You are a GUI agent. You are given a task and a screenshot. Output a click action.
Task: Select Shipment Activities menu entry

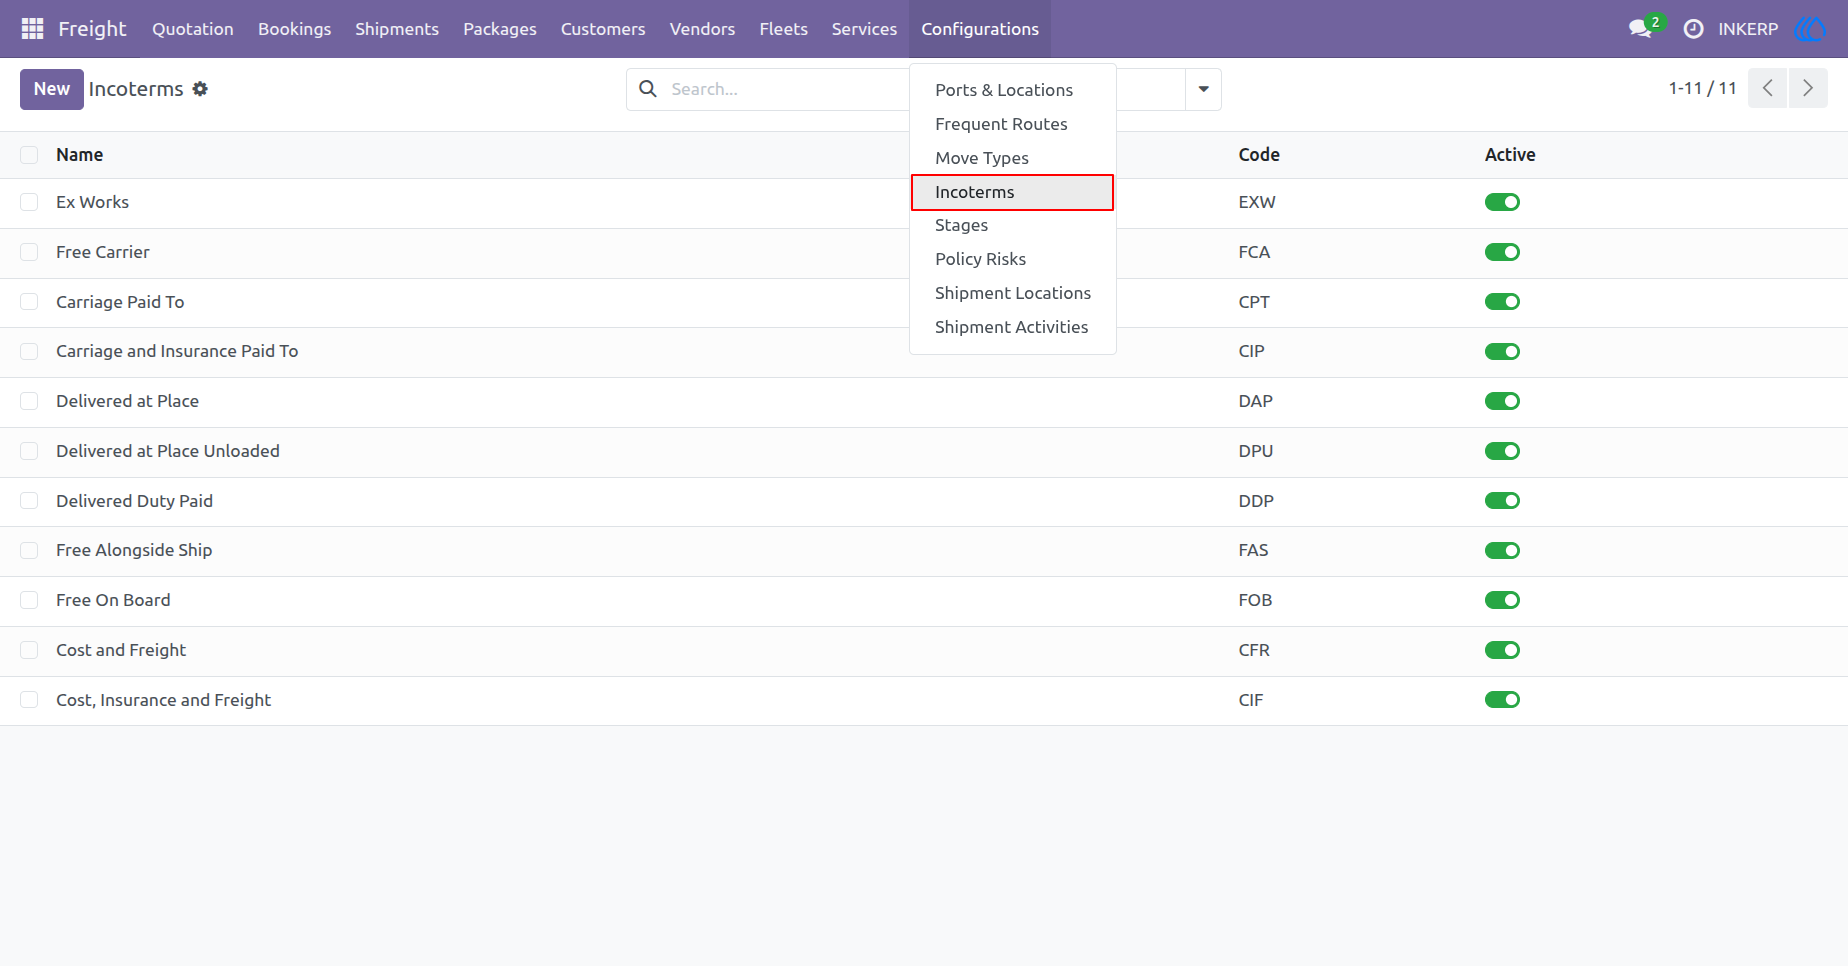click(x=1012, y=327)
